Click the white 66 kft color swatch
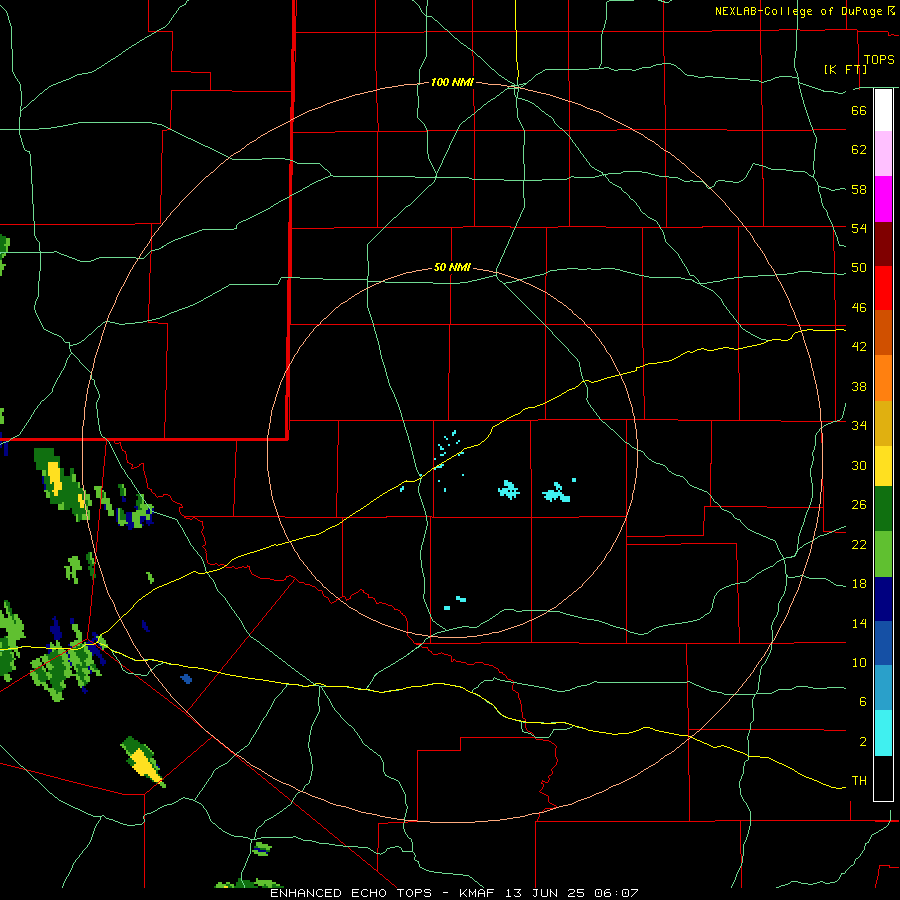The image size is (900, 900). click(x=883, y=110)
